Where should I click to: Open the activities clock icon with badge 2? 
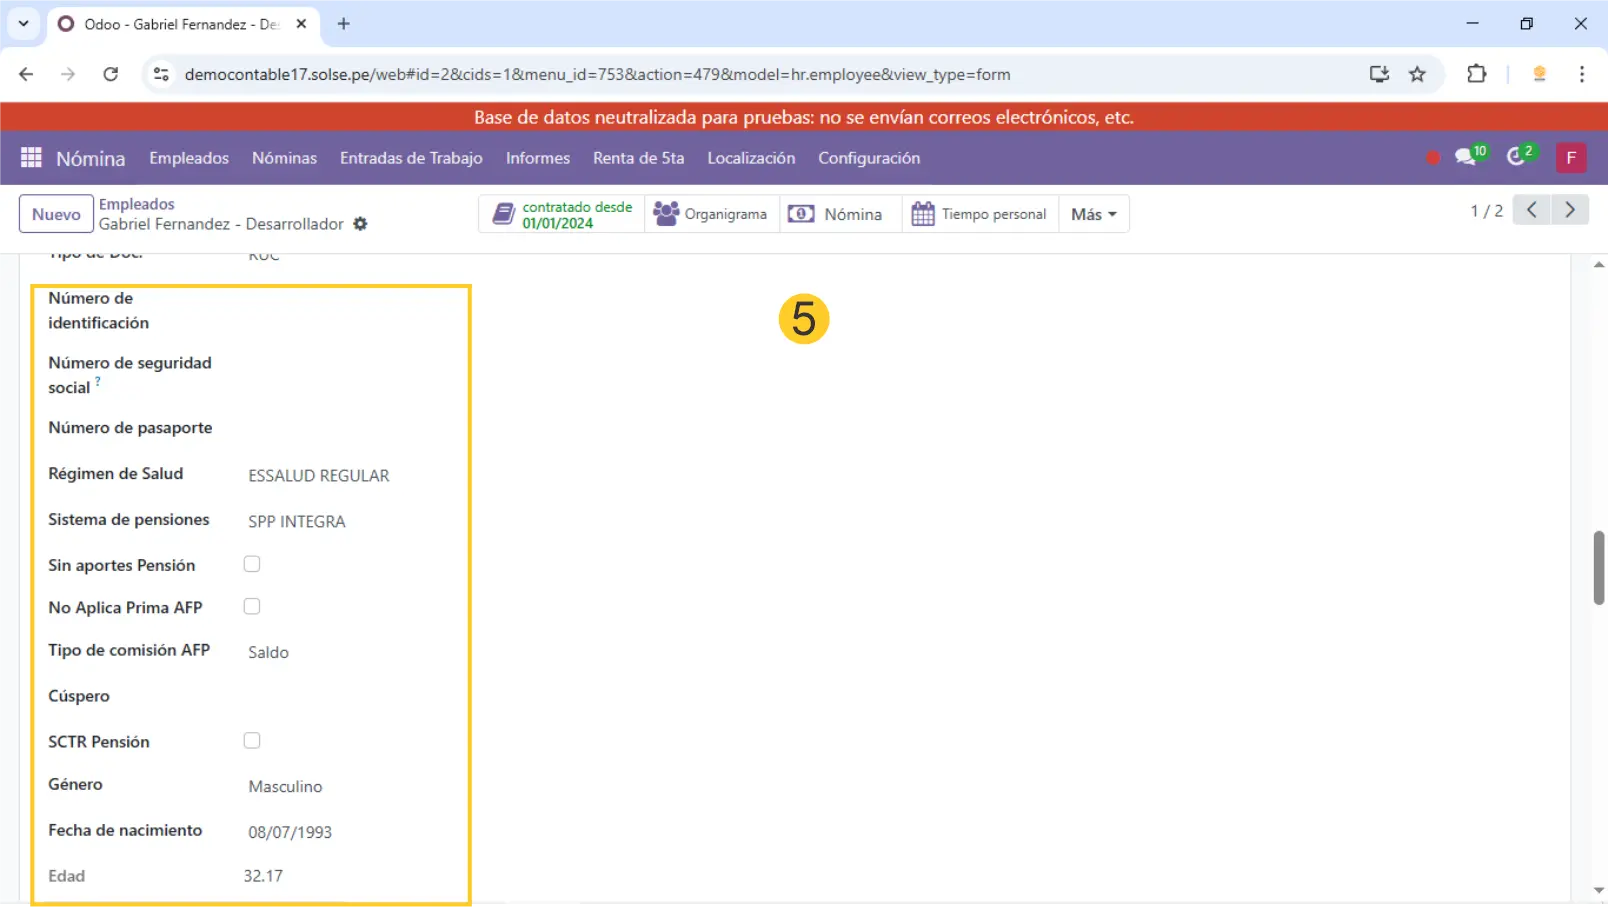tap(1518, 157)
